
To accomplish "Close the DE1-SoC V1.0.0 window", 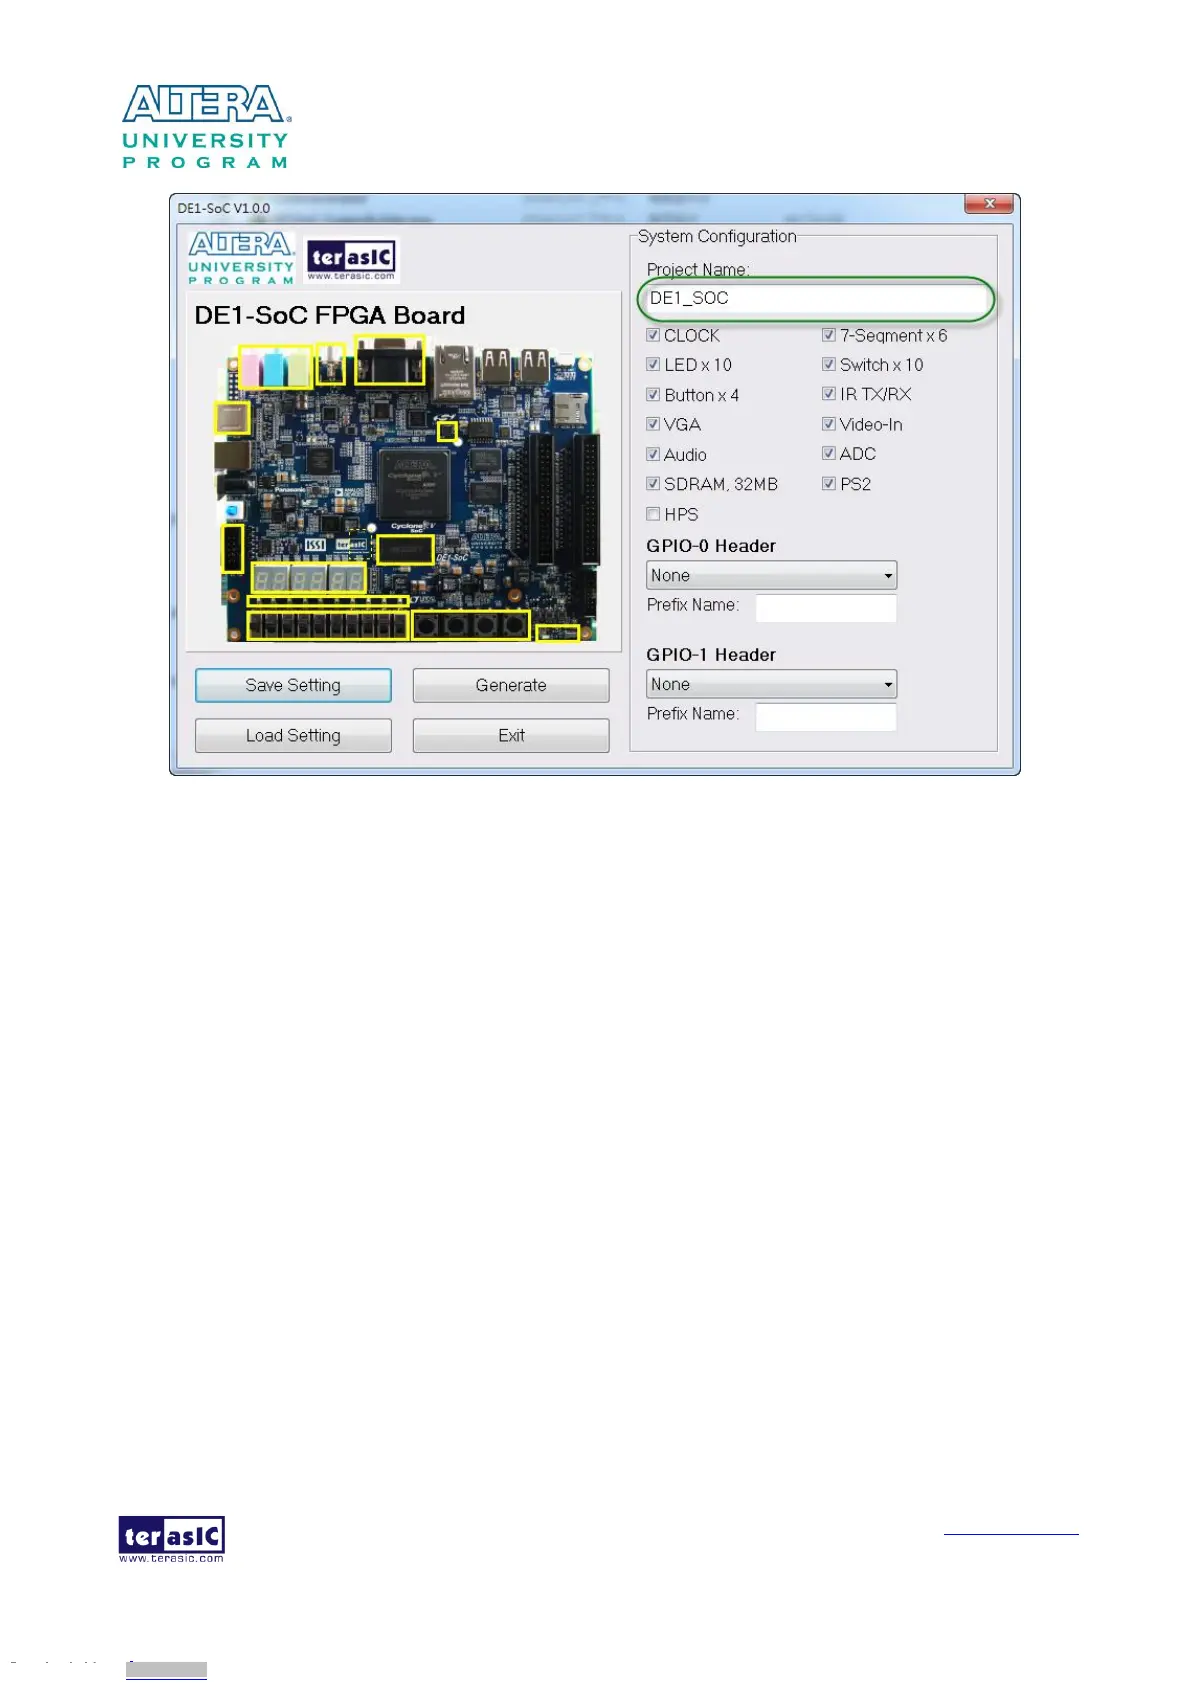I will [x=989, y=204].
